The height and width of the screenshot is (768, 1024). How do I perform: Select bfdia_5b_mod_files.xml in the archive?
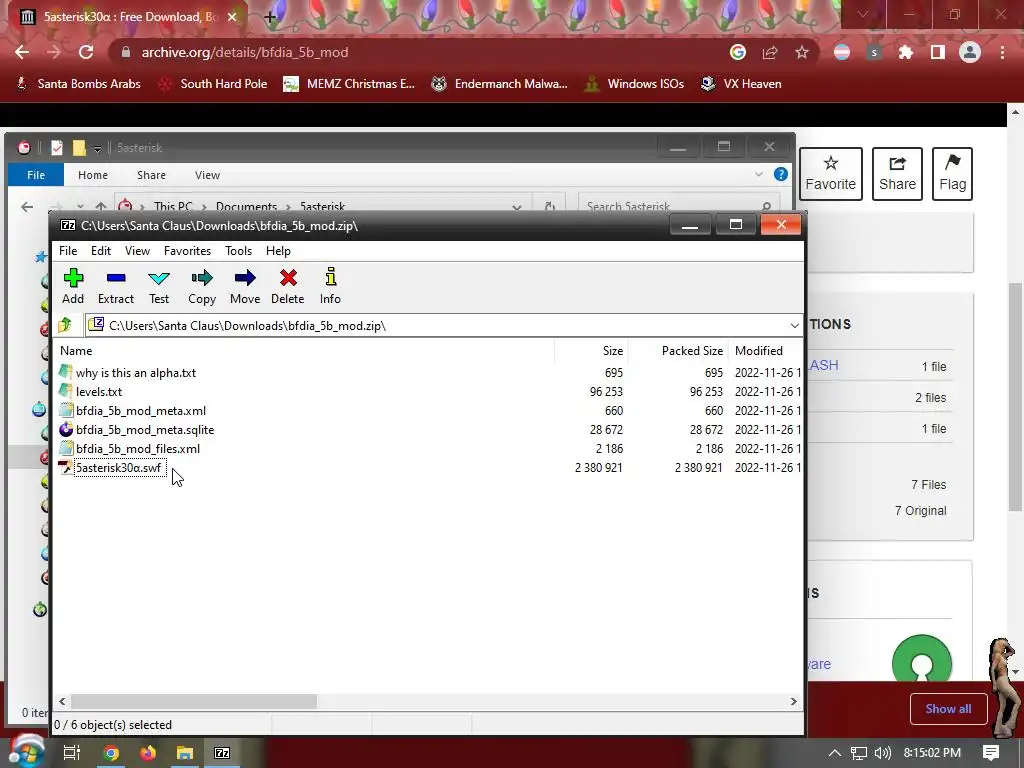click(138, 449)
